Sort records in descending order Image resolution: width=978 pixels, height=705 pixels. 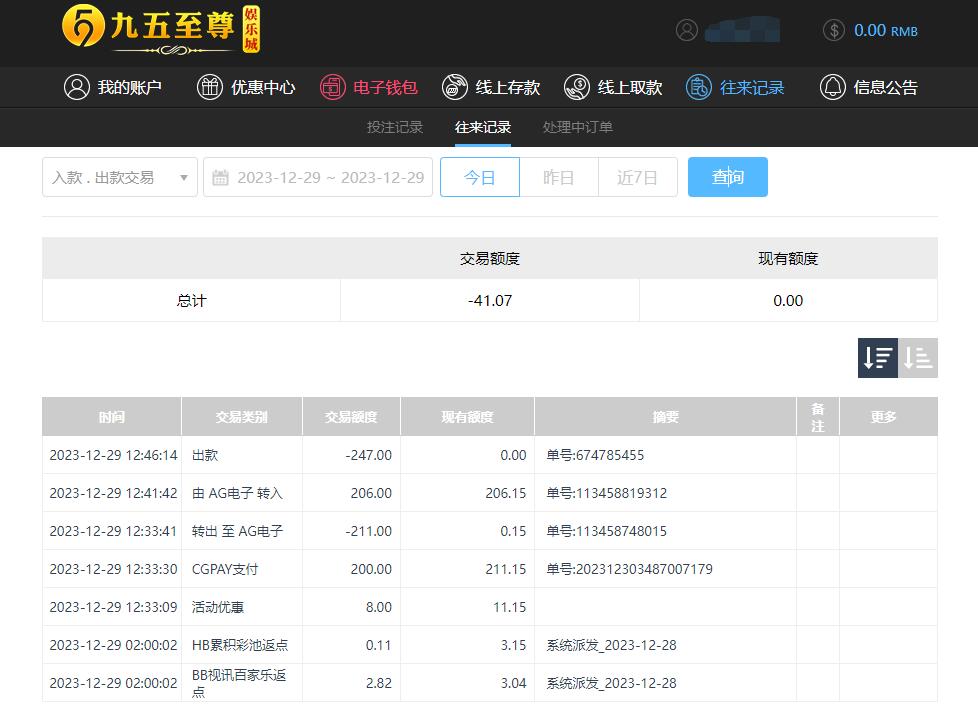pyautogui.click(x=878, y=358)
